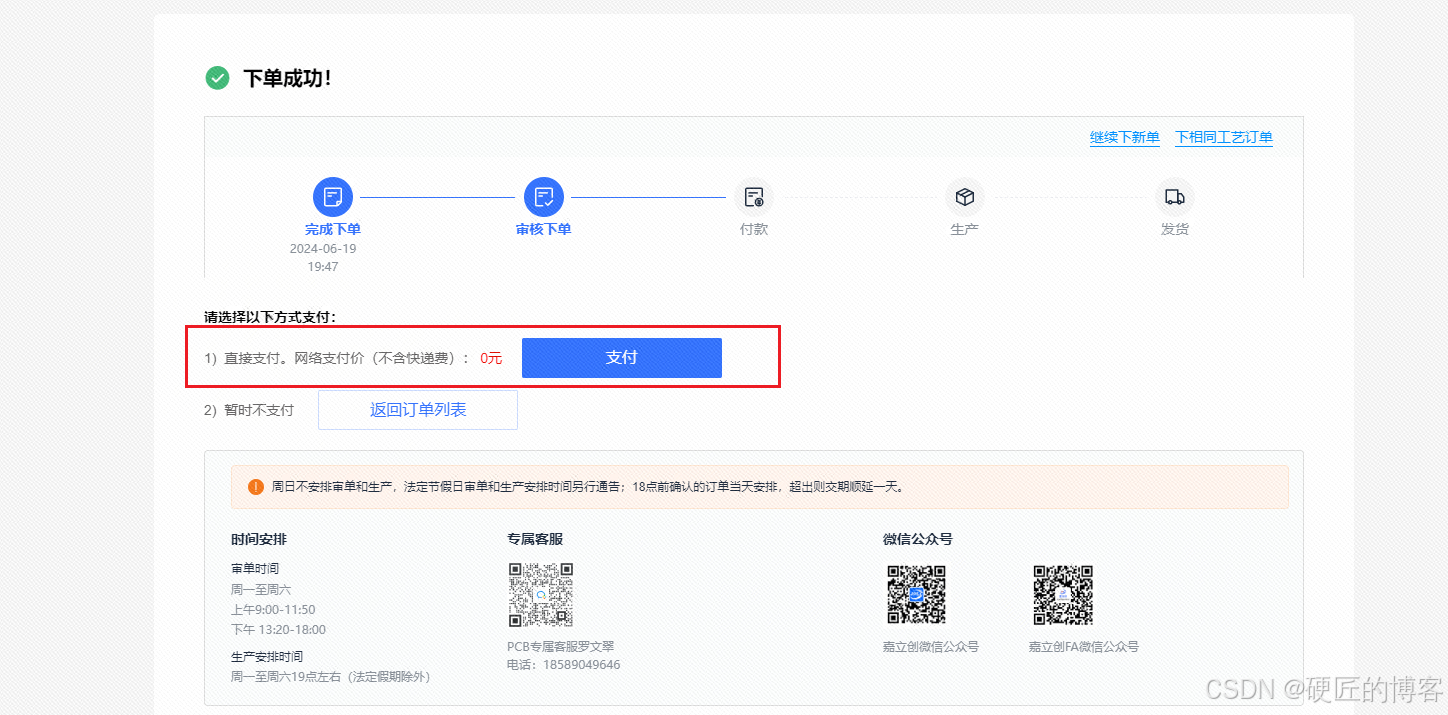Click the 暂时不支付 option text
Viewport: 1448px width, 715px height.
pos(259,410)
